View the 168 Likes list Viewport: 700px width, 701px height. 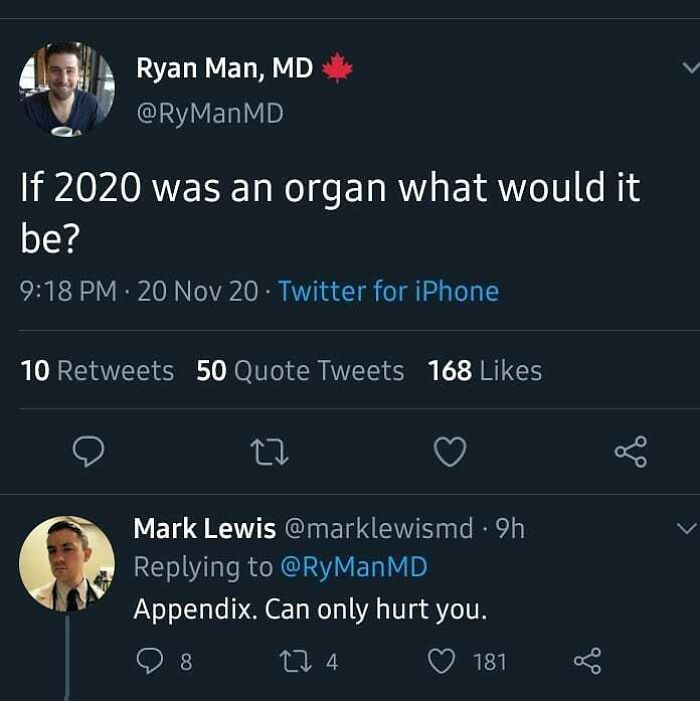tap(485, 371)
